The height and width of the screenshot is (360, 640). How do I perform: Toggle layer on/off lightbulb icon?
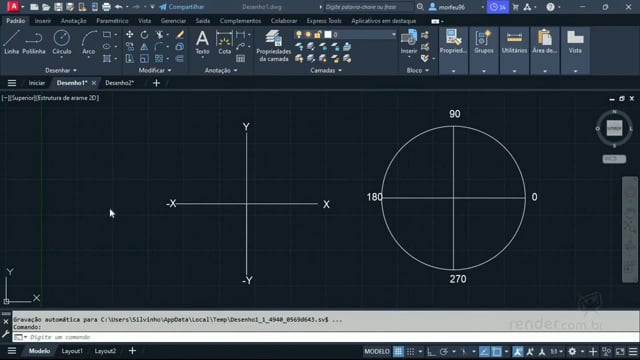[299, 35]
